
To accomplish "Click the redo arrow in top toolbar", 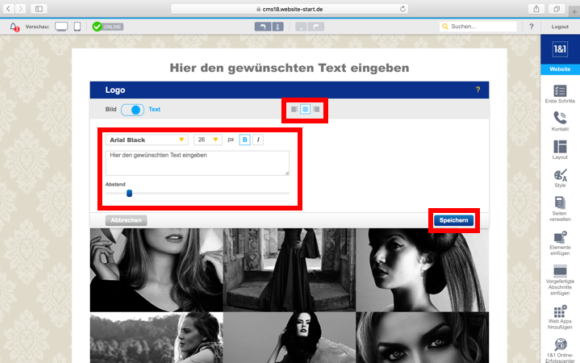I will (x=316, y=27).
